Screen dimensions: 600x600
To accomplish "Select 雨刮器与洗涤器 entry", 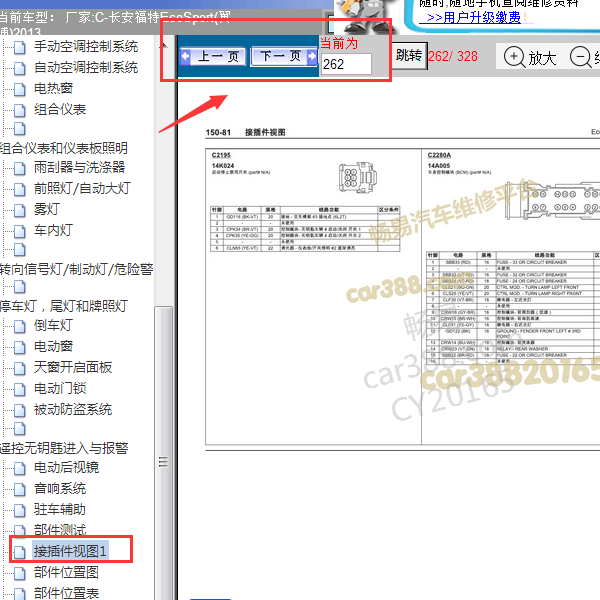I will (x=79, y=167).
